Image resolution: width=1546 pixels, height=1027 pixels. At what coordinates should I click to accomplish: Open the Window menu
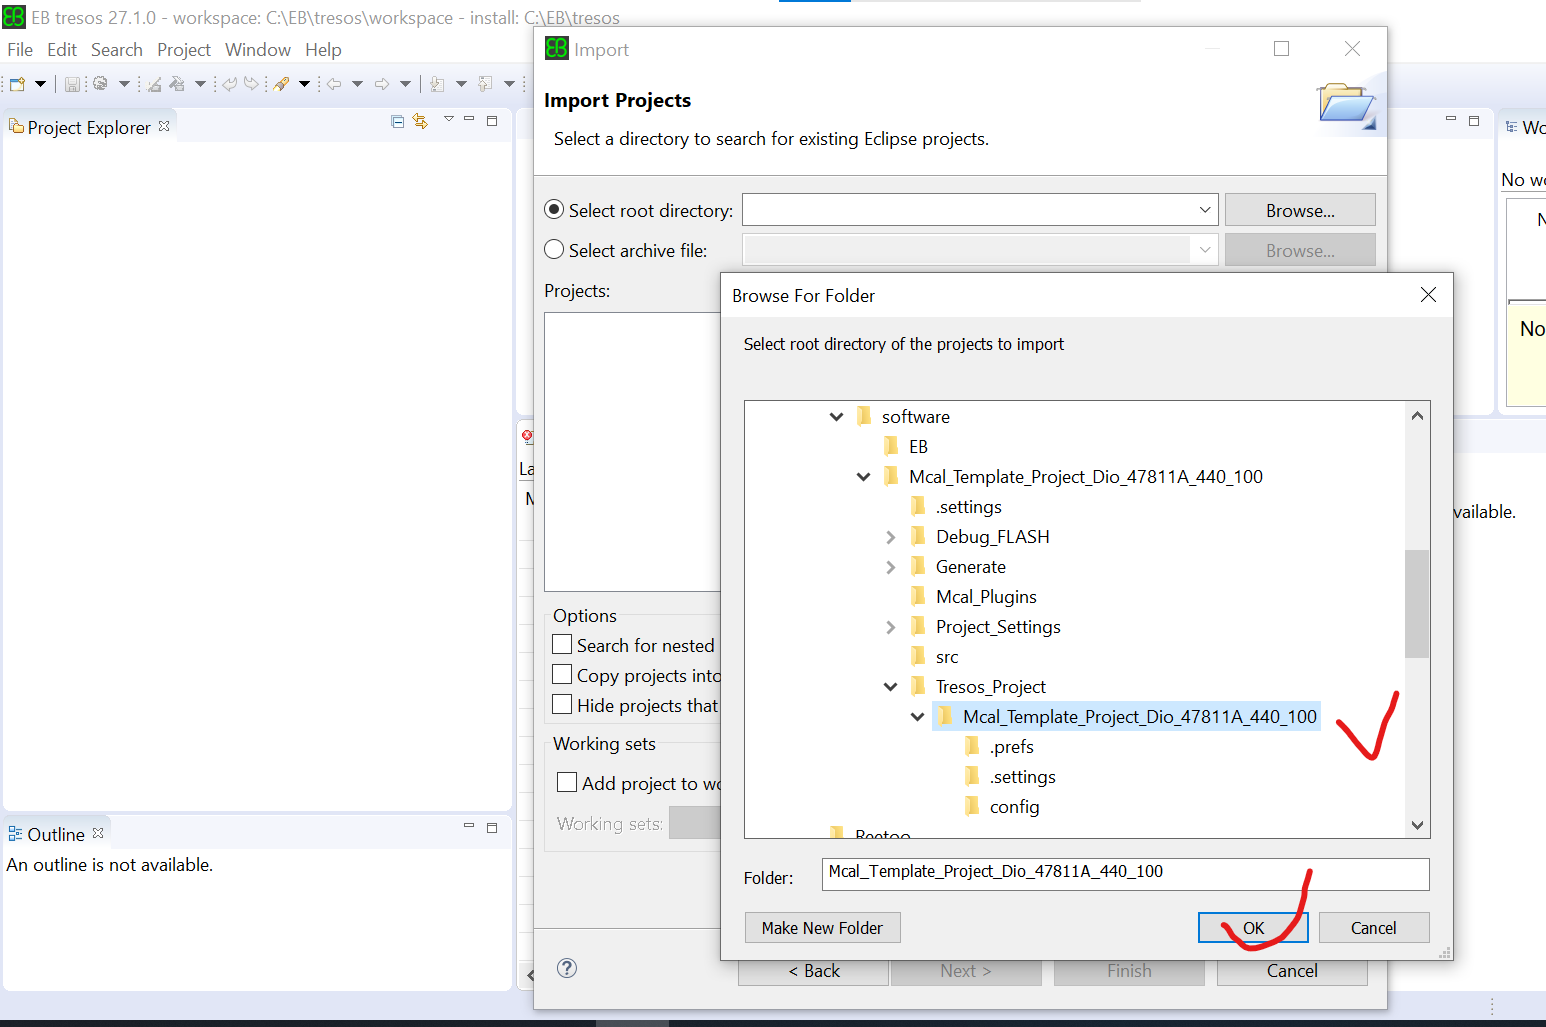(257, 49)
